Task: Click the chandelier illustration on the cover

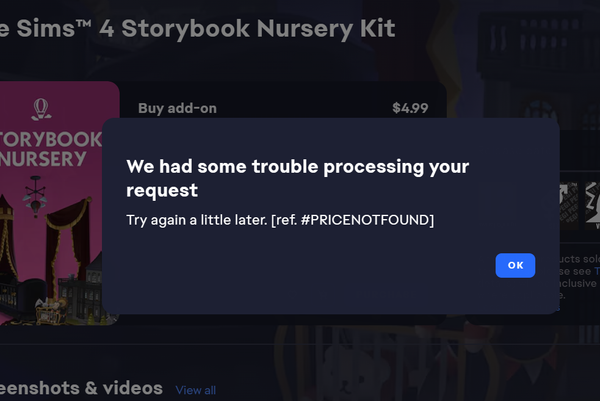Action: (x=36, y=192)
